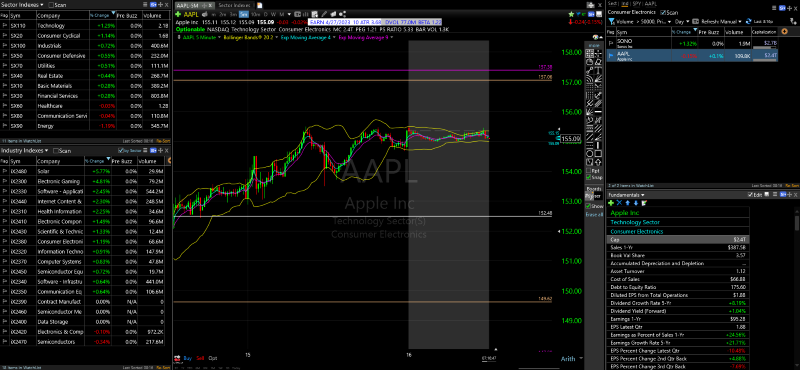This screenshot has width=800, height=370.
Task: Toggle the By Sector checkbox
Action: pos(120,151)
